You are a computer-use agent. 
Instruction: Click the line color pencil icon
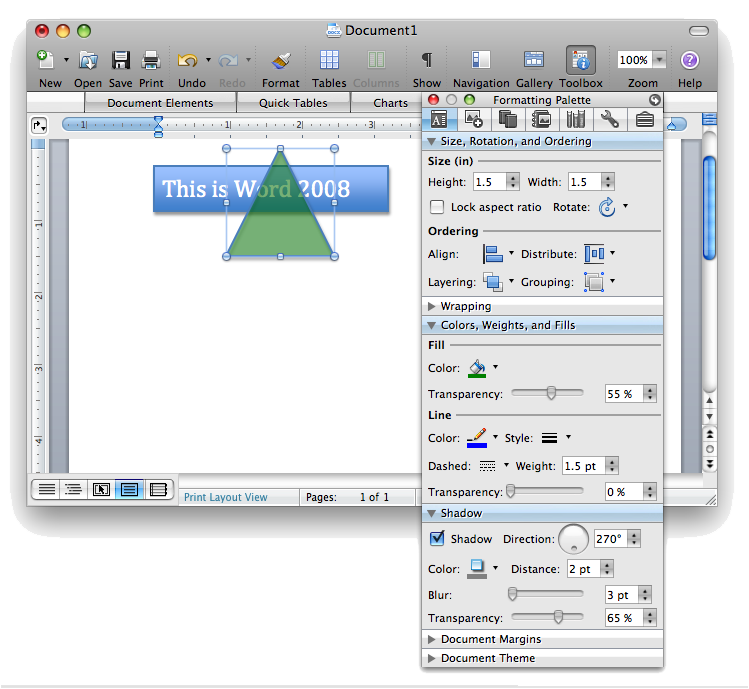click(477, 438)
